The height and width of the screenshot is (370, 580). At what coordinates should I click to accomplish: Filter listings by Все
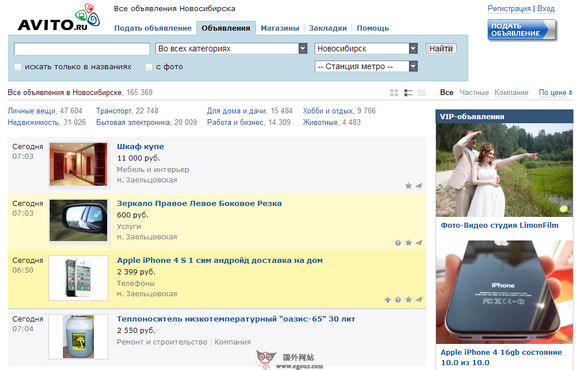click(446, 92)
